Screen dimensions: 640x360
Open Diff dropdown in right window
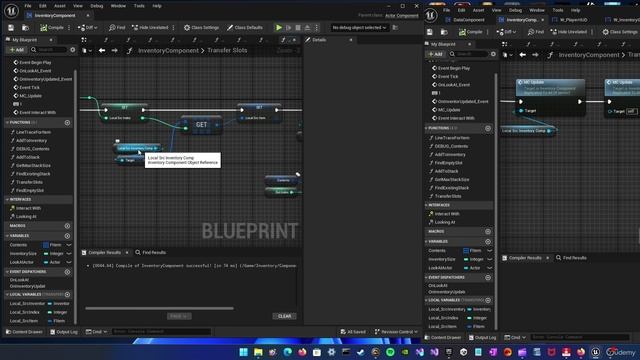pyautogui.click(x=506, y=32)
